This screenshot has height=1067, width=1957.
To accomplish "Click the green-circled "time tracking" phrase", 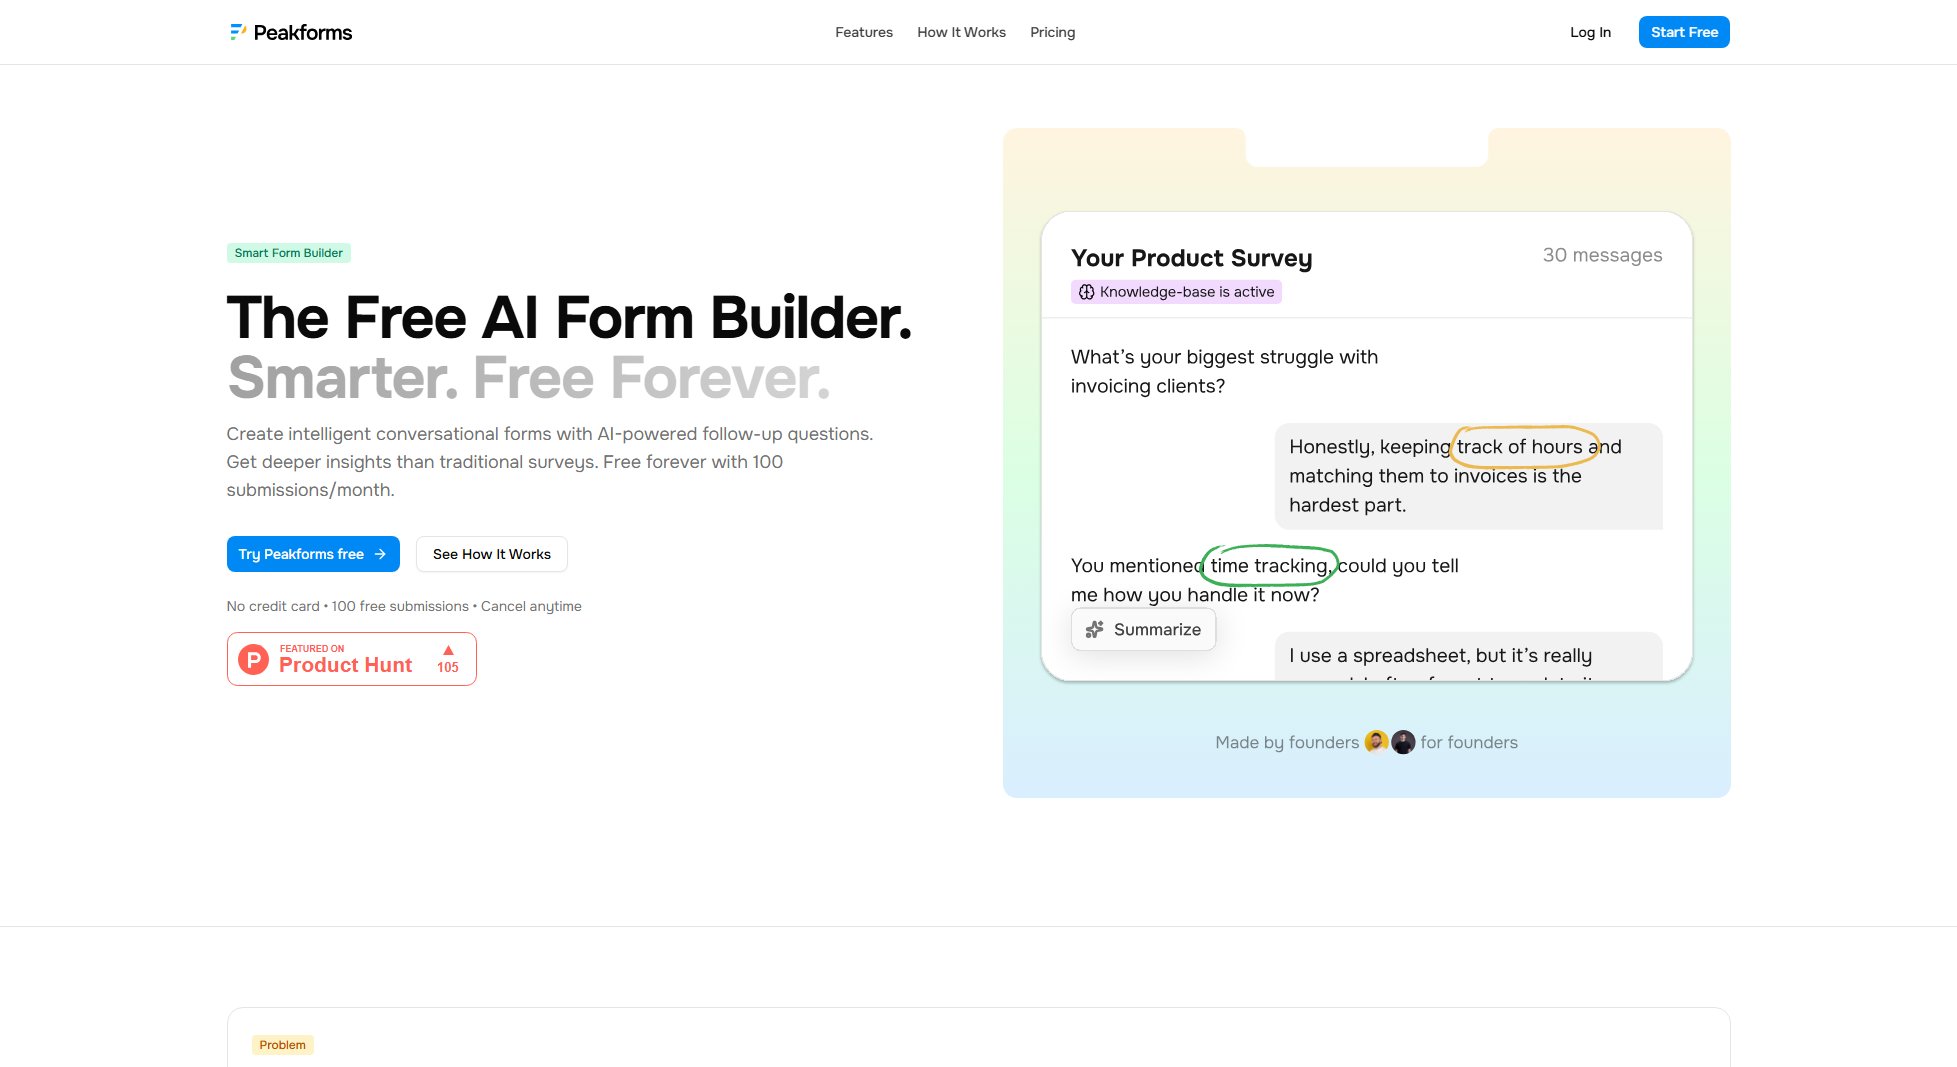I will (x=1269, y=566).
